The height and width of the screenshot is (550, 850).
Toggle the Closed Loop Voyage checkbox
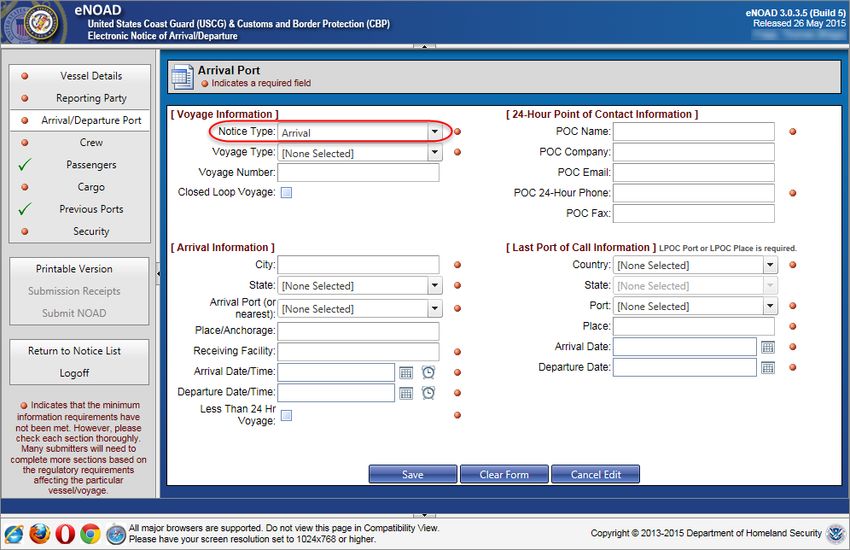(286, 192)
